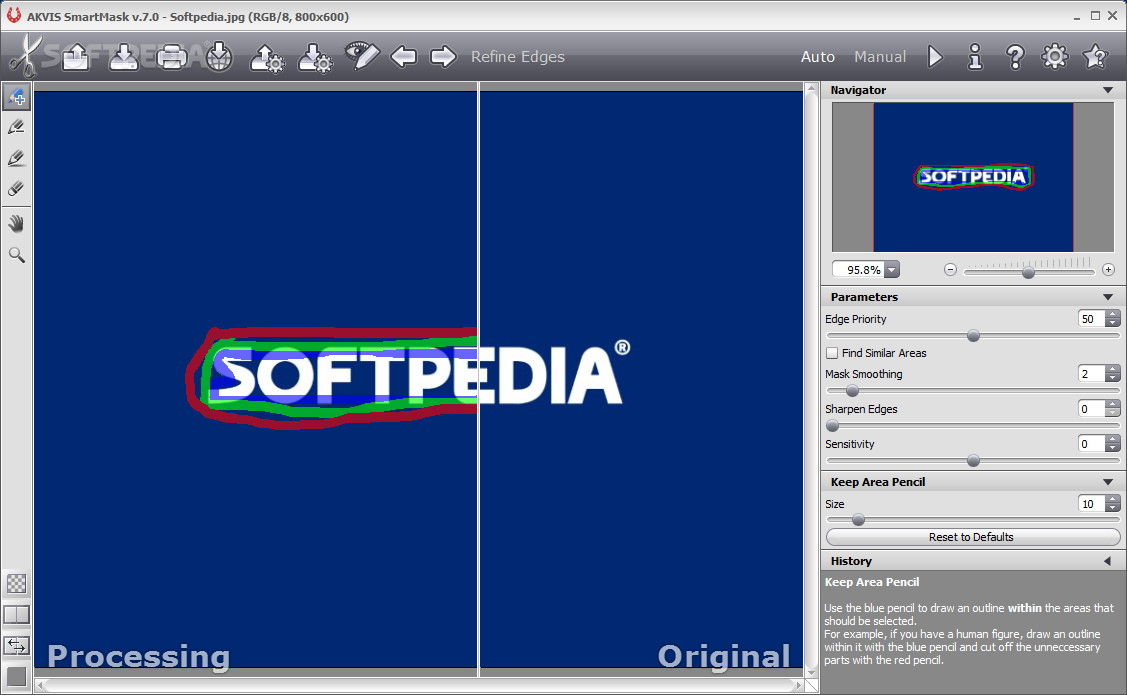Save the image with the Save icon
This screenshot has height=695, width=1127.
click(x=124, y=56)
